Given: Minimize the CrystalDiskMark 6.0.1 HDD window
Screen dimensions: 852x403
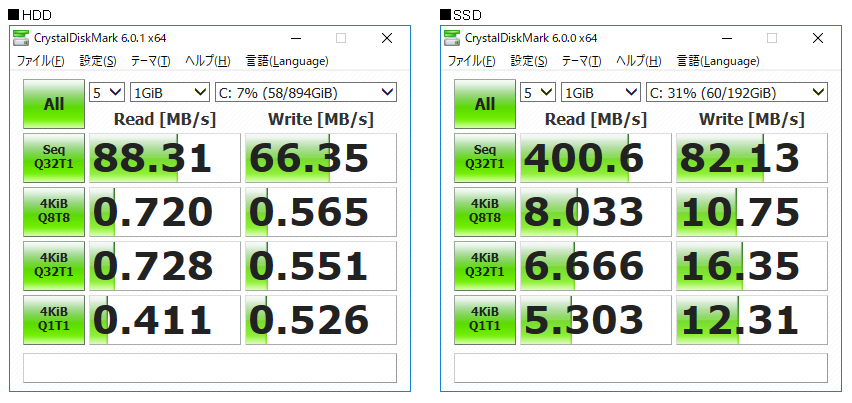Looking at the screenshot, I should 296,38.
